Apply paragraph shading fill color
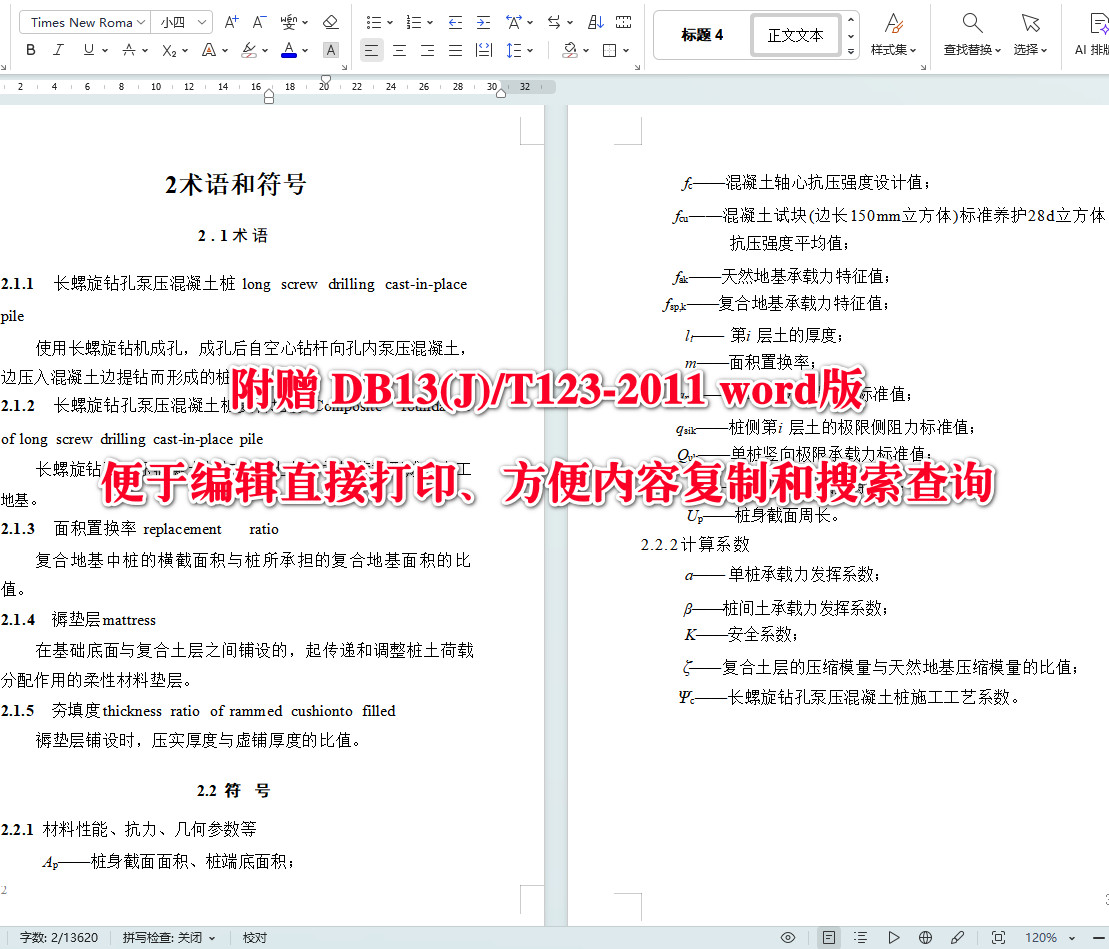Image resolution: width=1109 pixels, height=949 pixels. coord(569,50)
